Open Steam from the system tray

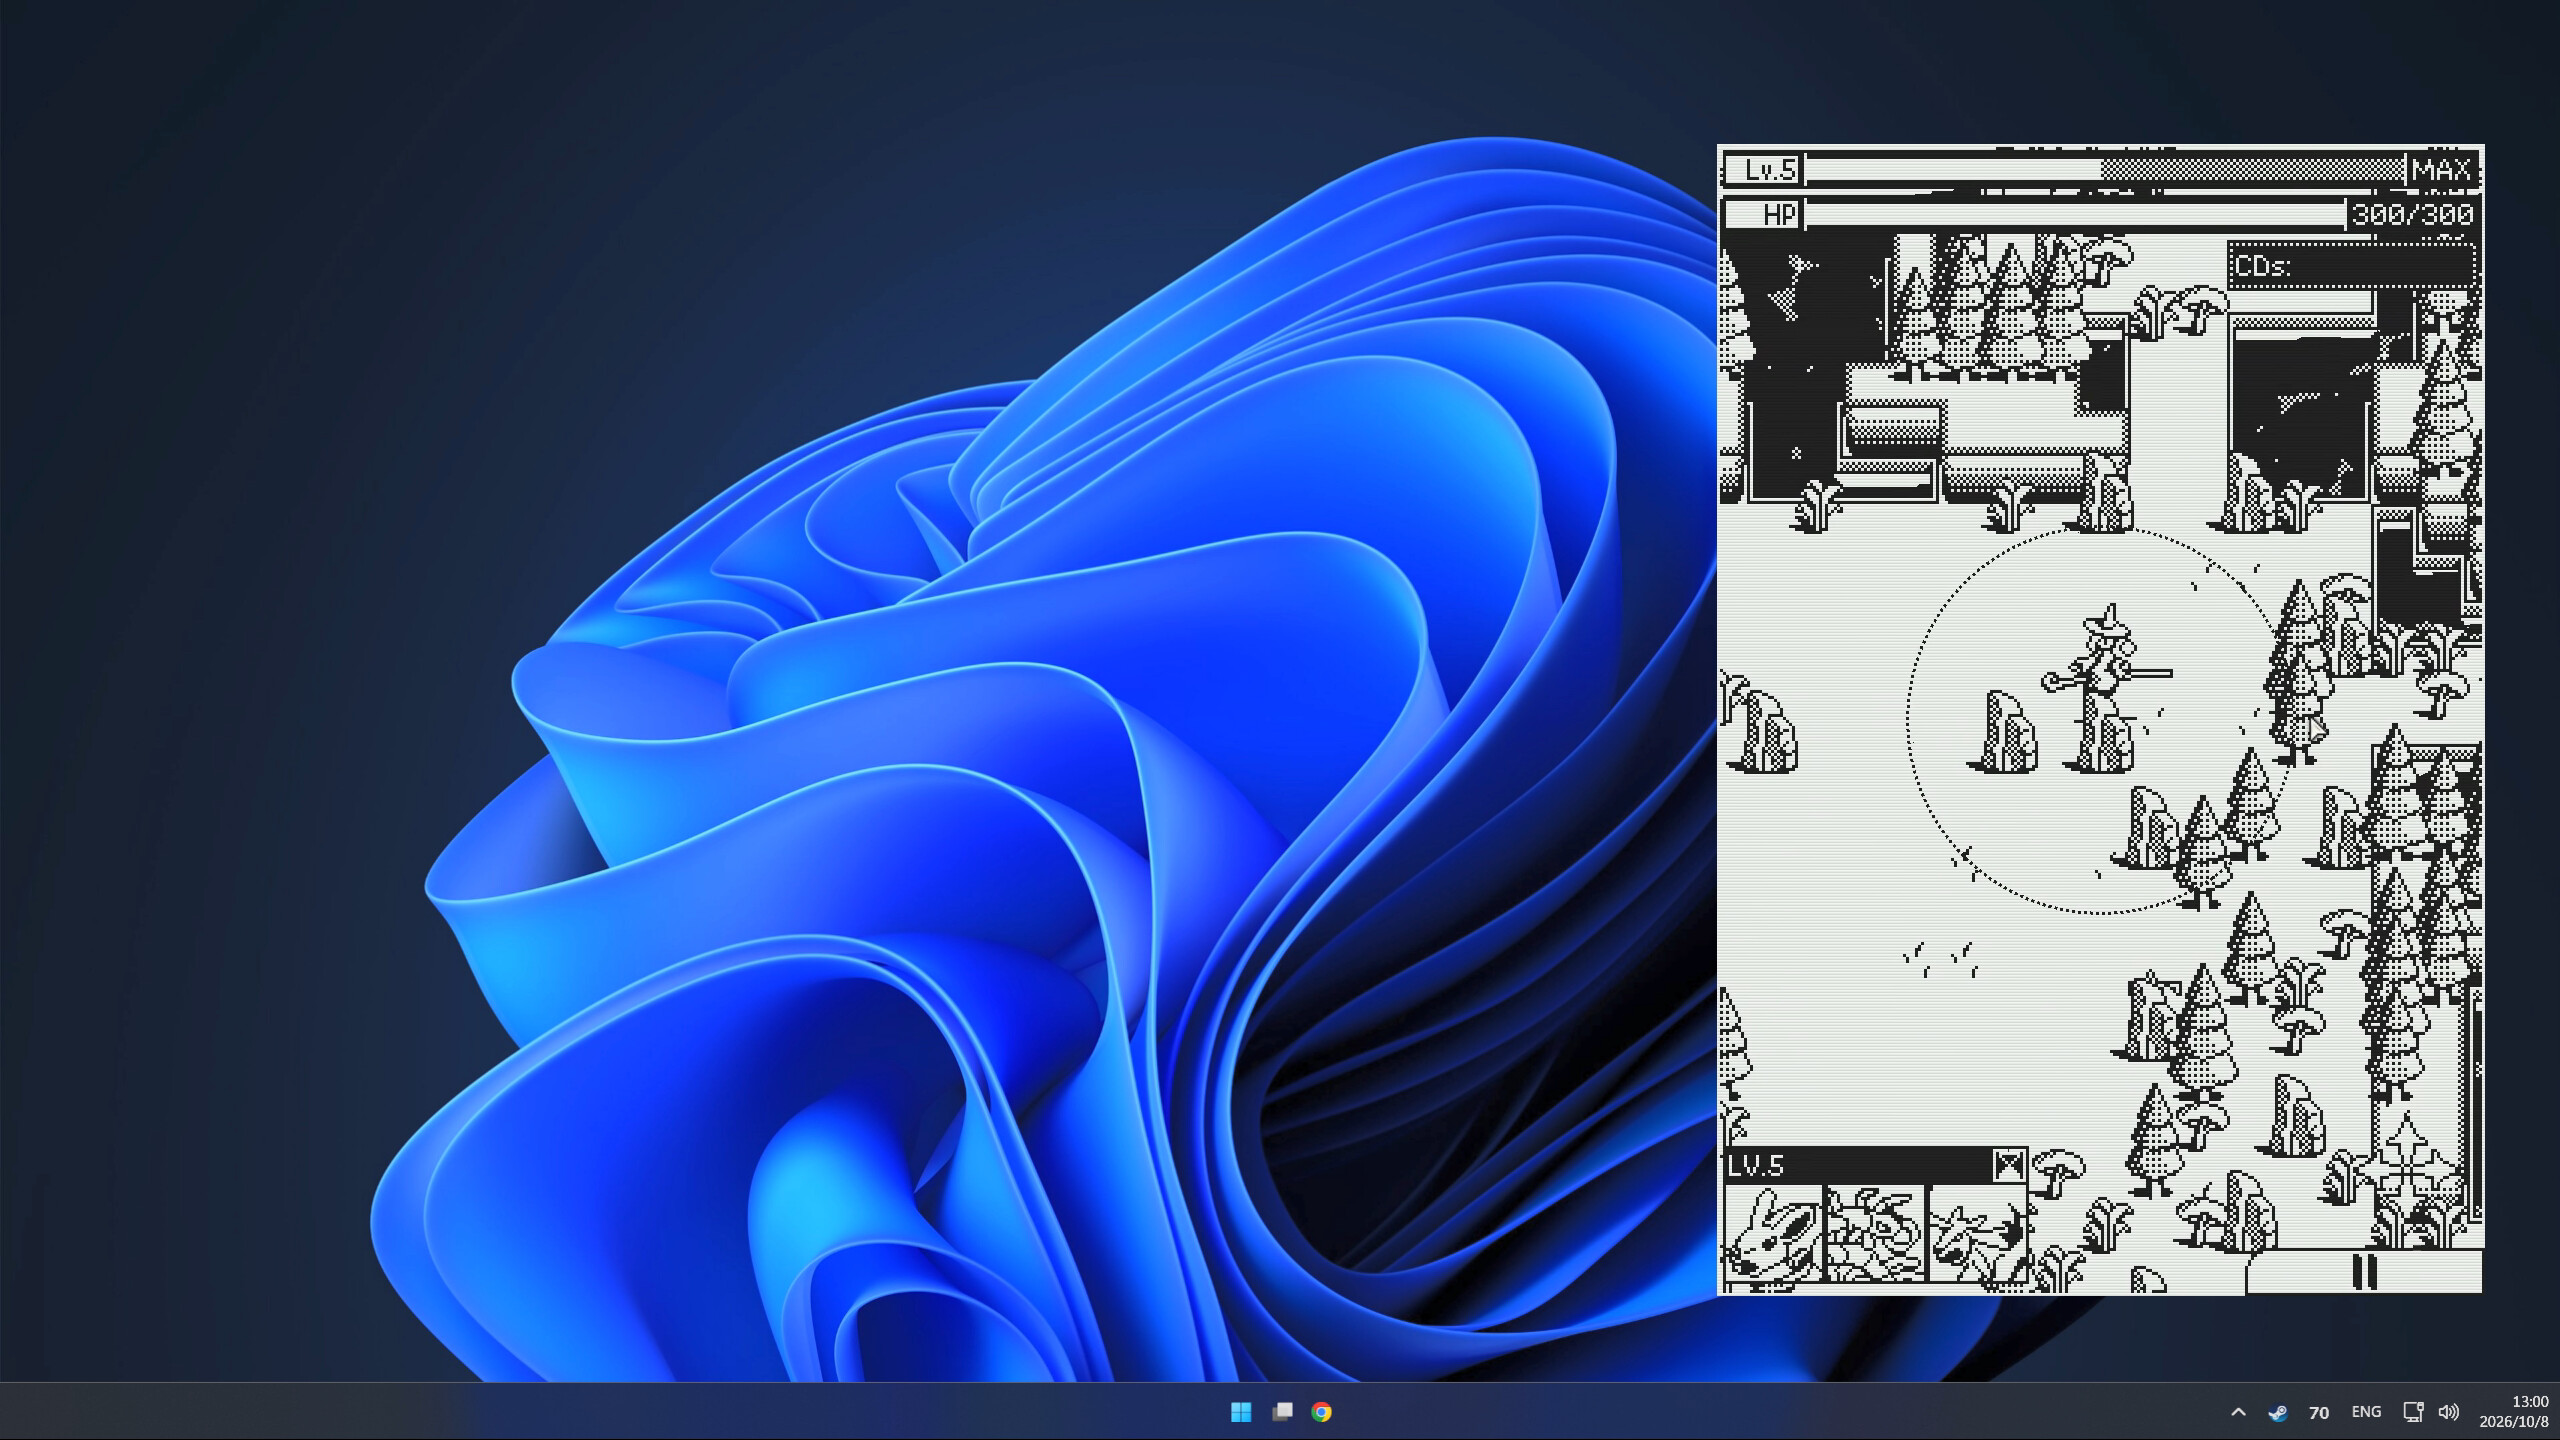pos(2278,1412)
